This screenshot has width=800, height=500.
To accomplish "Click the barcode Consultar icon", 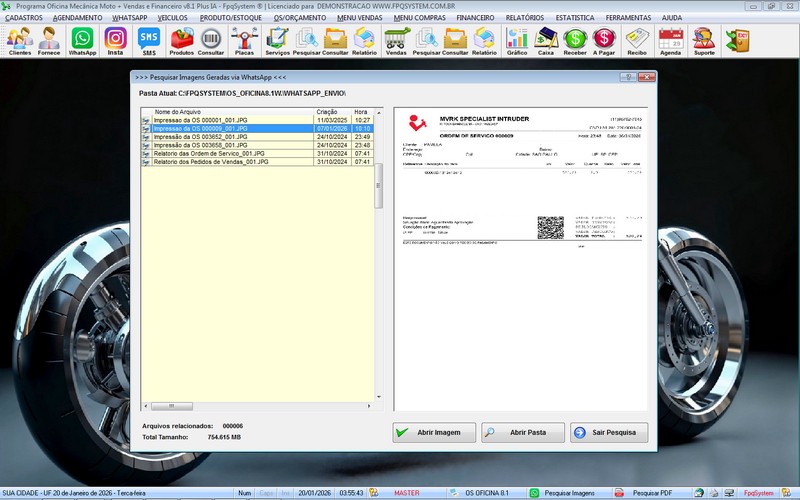I will 211,41.
